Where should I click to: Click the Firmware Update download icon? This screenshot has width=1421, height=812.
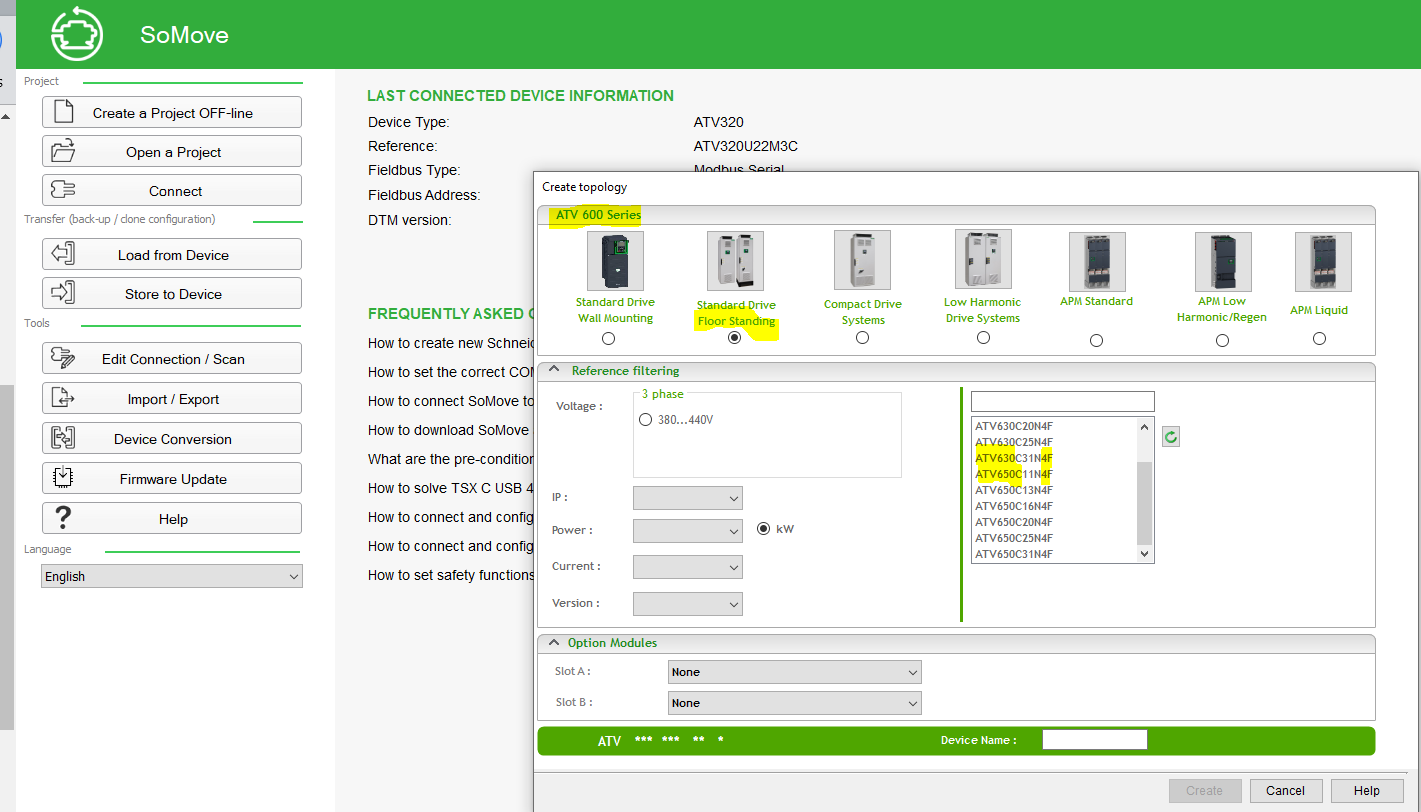pyautogui.click(x=63, y=478)
